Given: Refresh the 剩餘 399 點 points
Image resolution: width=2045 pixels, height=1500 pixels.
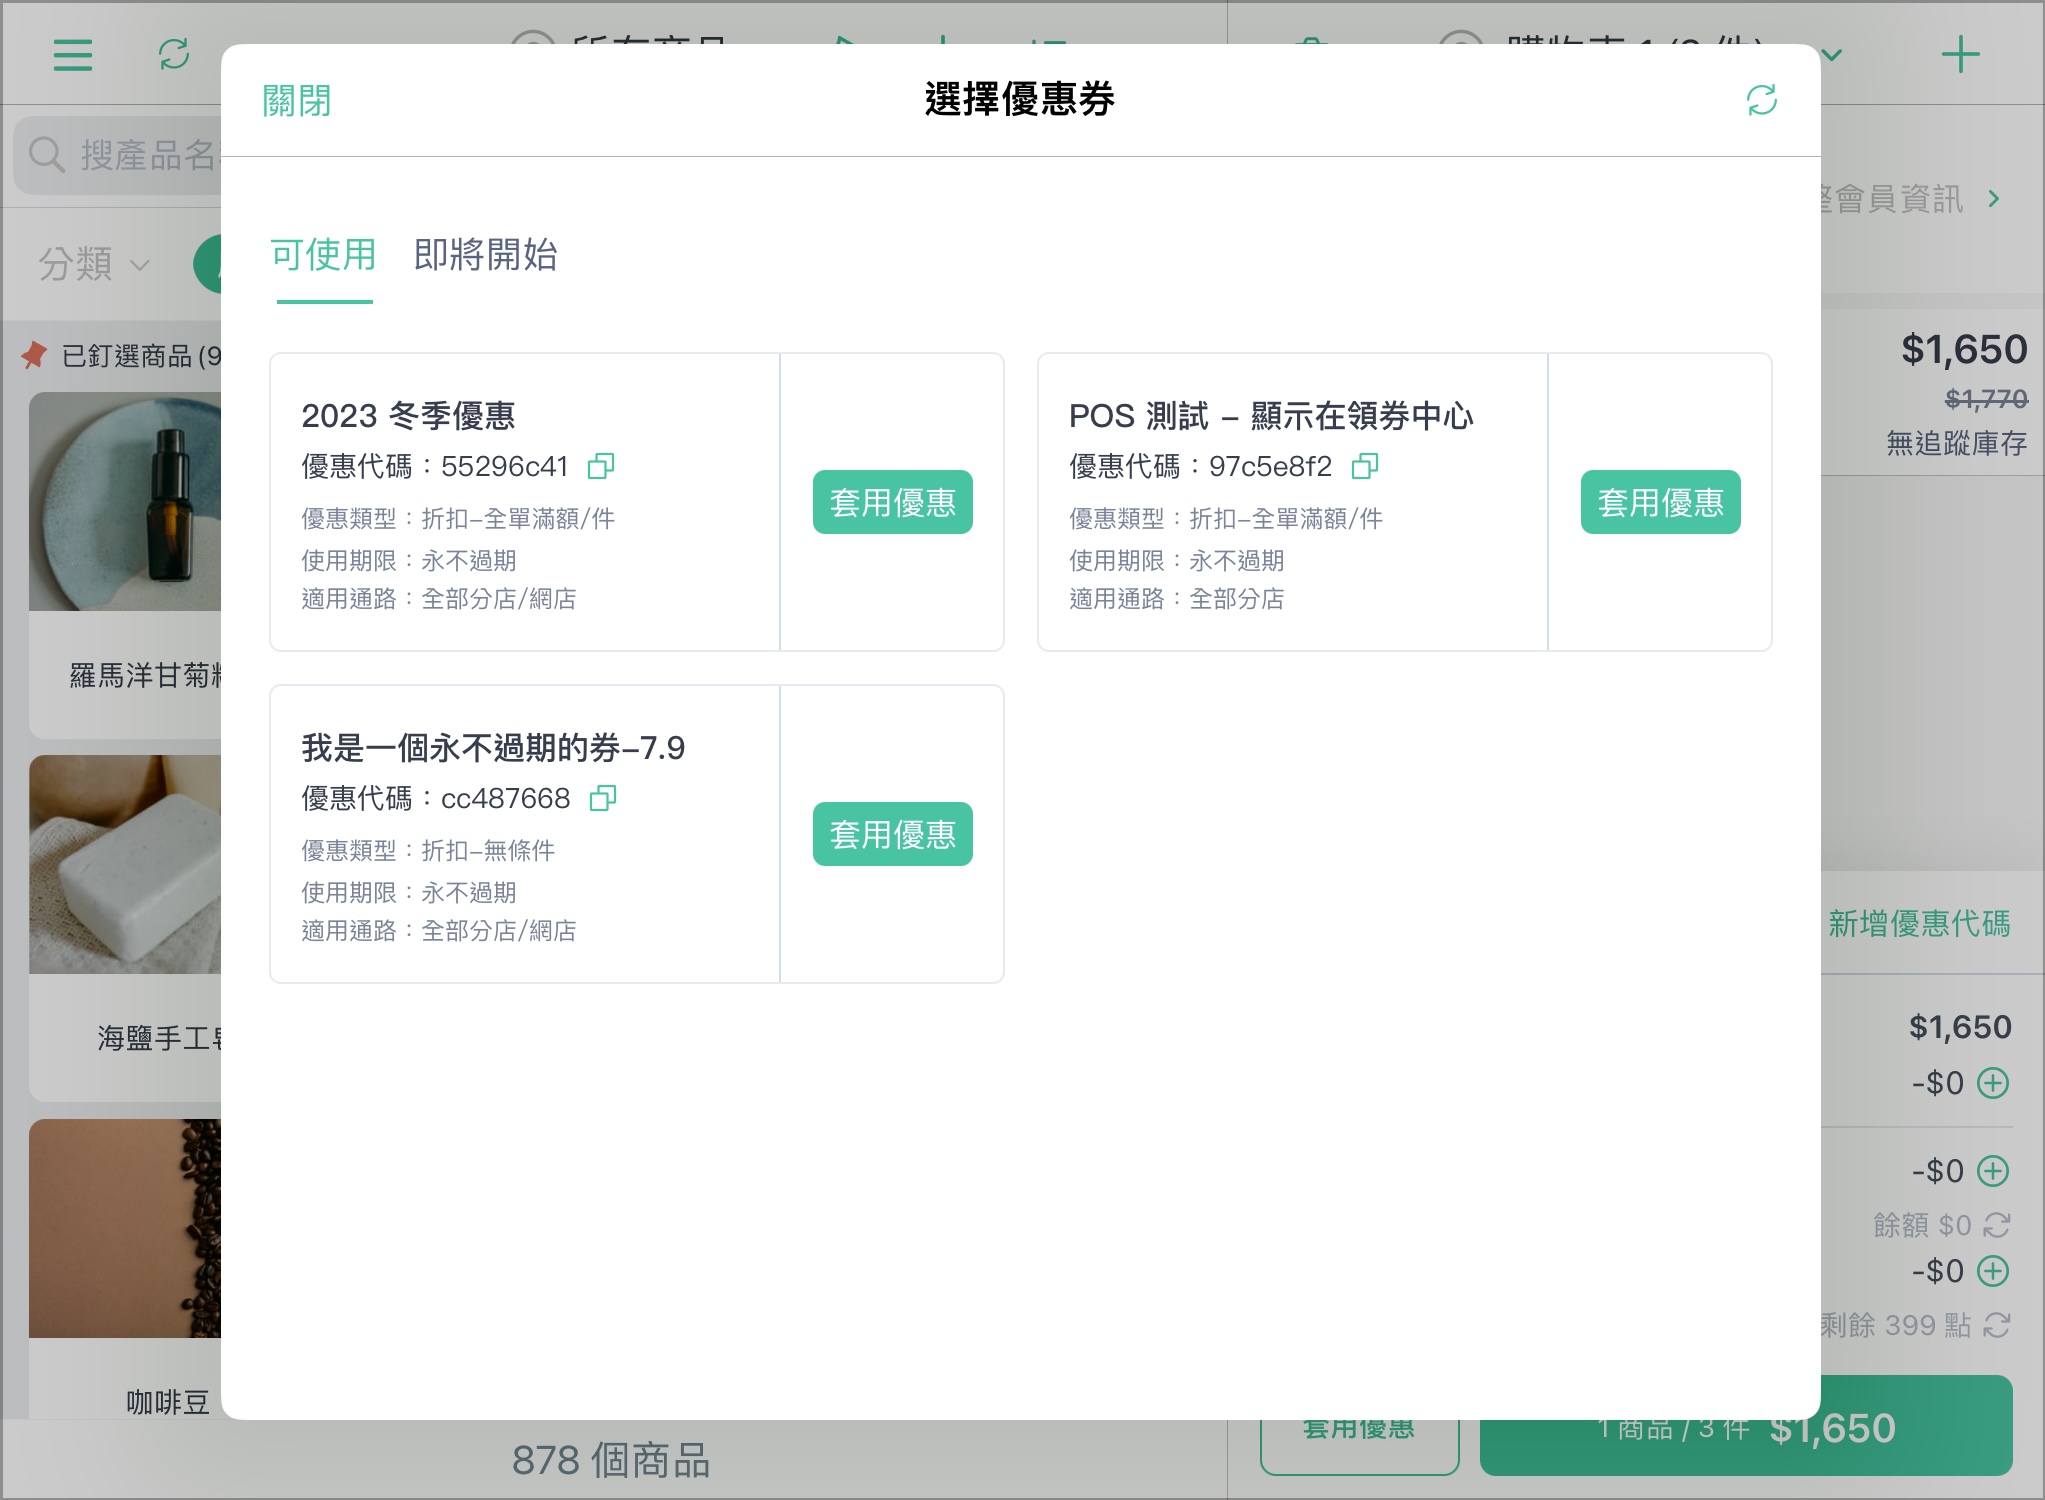Looking at the screenshot, I should coord(1997,1325).
